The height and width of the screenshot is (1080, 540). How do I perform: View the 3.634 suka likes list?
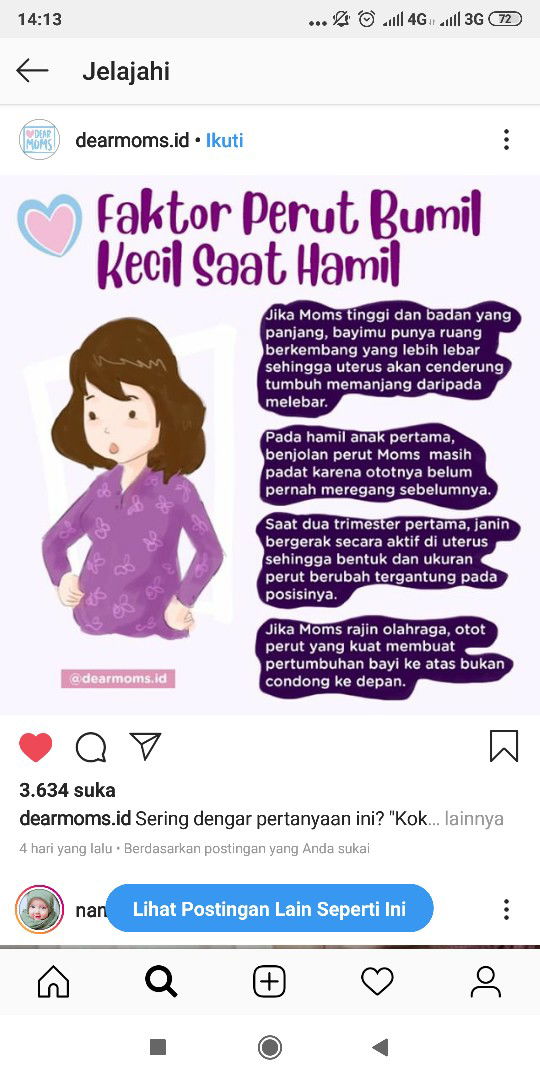68,790
